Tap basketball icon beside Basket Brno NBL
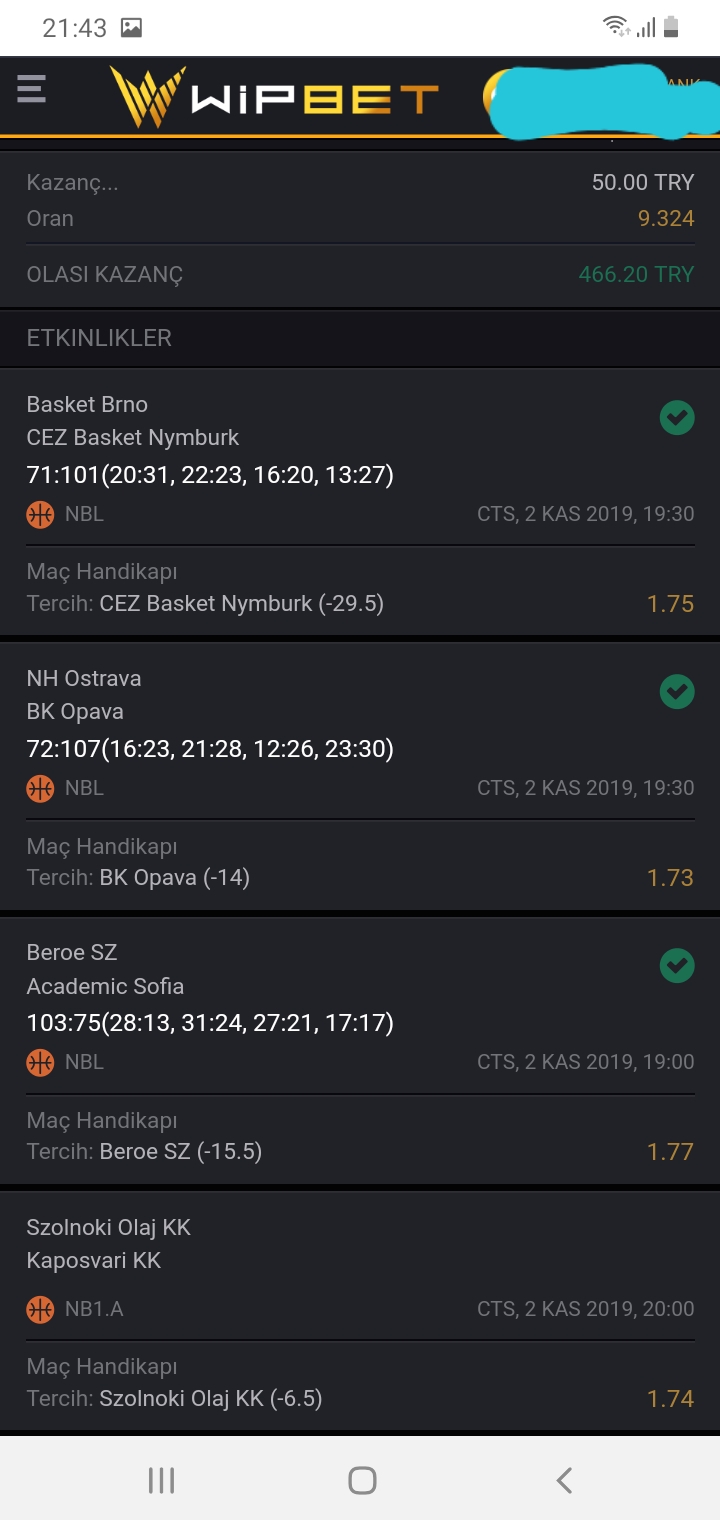Screen dimensions: 720x1520 pos(40,515)
